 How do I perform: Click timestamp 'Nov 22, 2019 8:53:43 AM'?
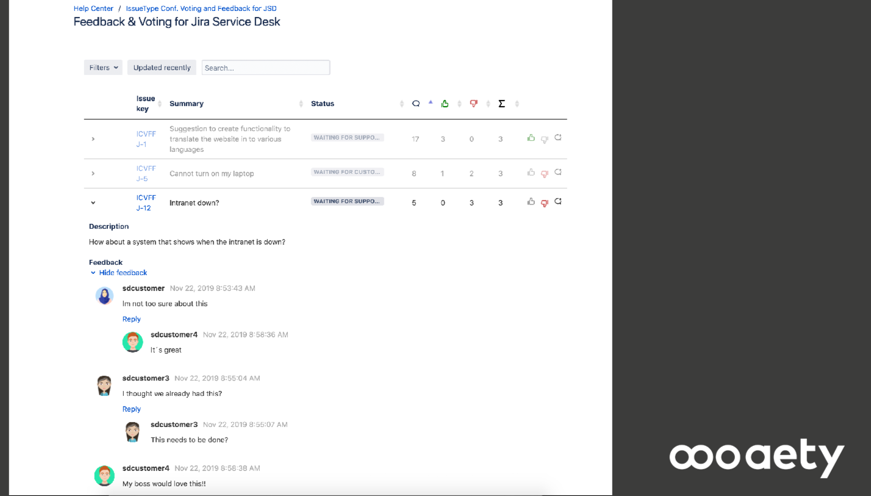click(213, 288)
